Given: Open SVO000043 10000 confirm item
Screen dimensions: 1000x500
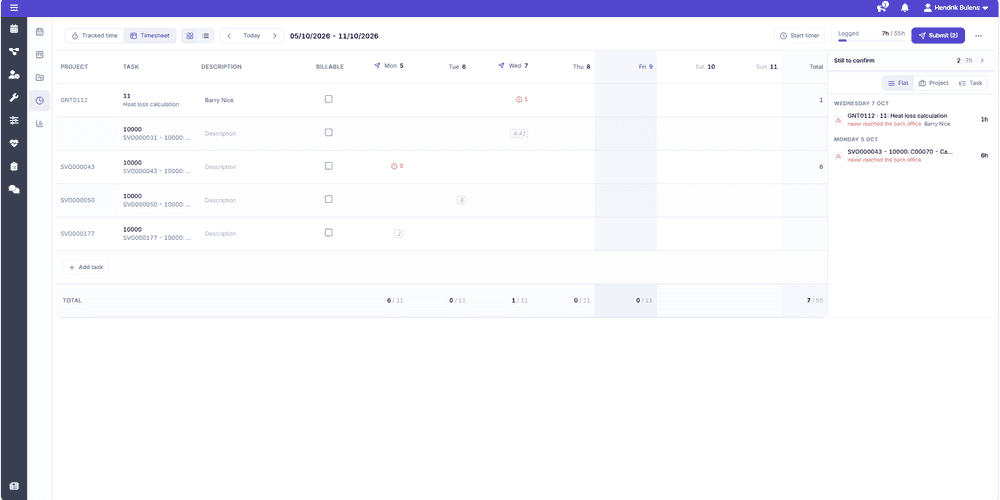Looking at the screenshot, I should (x=911, y=156).
